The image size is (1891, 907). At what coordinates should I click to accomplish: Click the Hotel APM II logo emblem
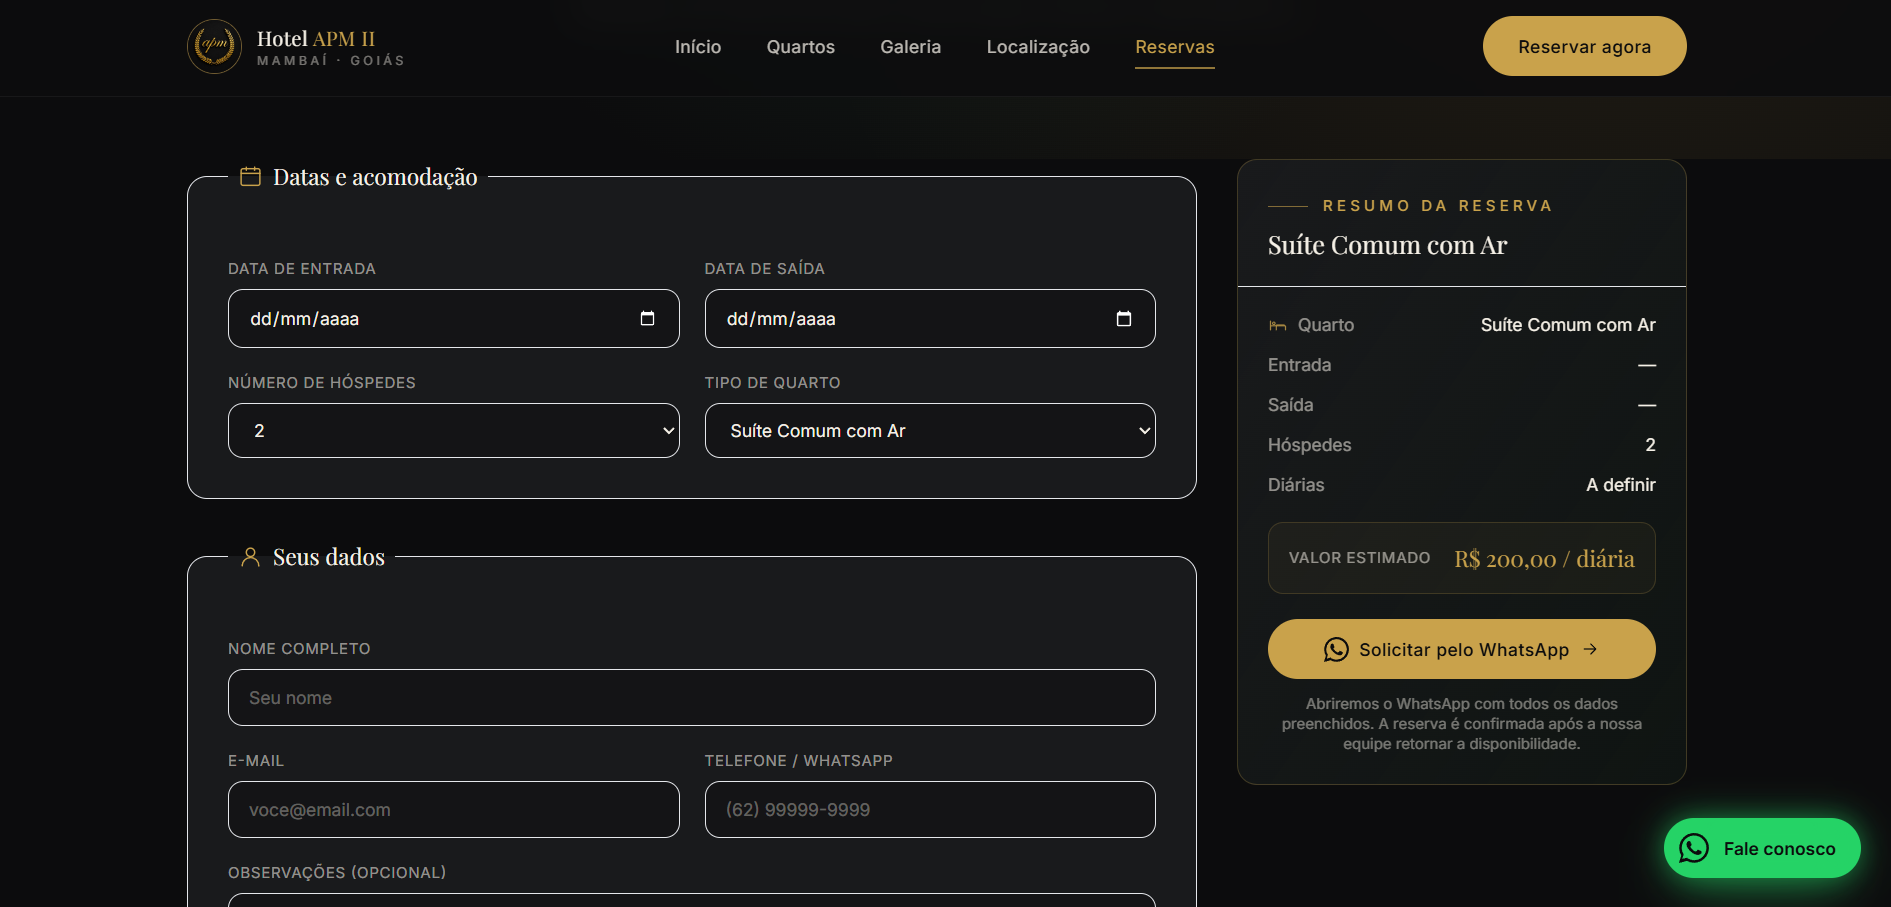pyautogui.click(x=214, y=46)
